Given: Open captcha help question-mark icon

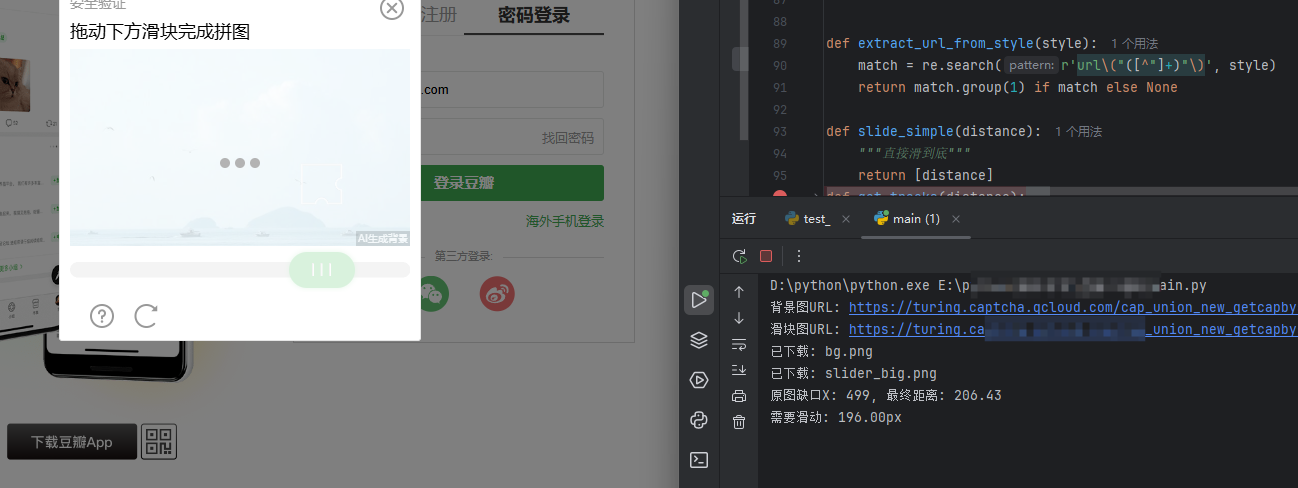Looking at the screenshot, I should coord(102,316).
